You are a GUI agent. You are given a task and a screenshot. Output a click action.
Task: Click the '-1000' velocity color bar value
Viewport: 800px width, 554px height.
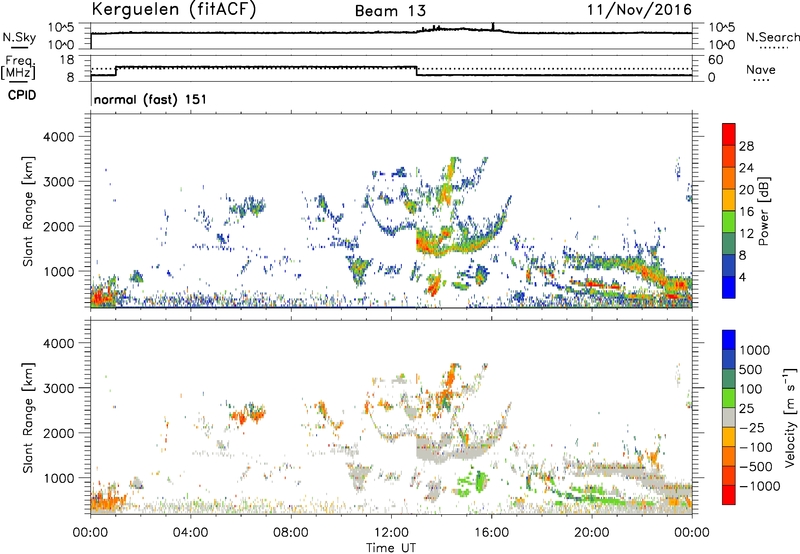(759, 486)
